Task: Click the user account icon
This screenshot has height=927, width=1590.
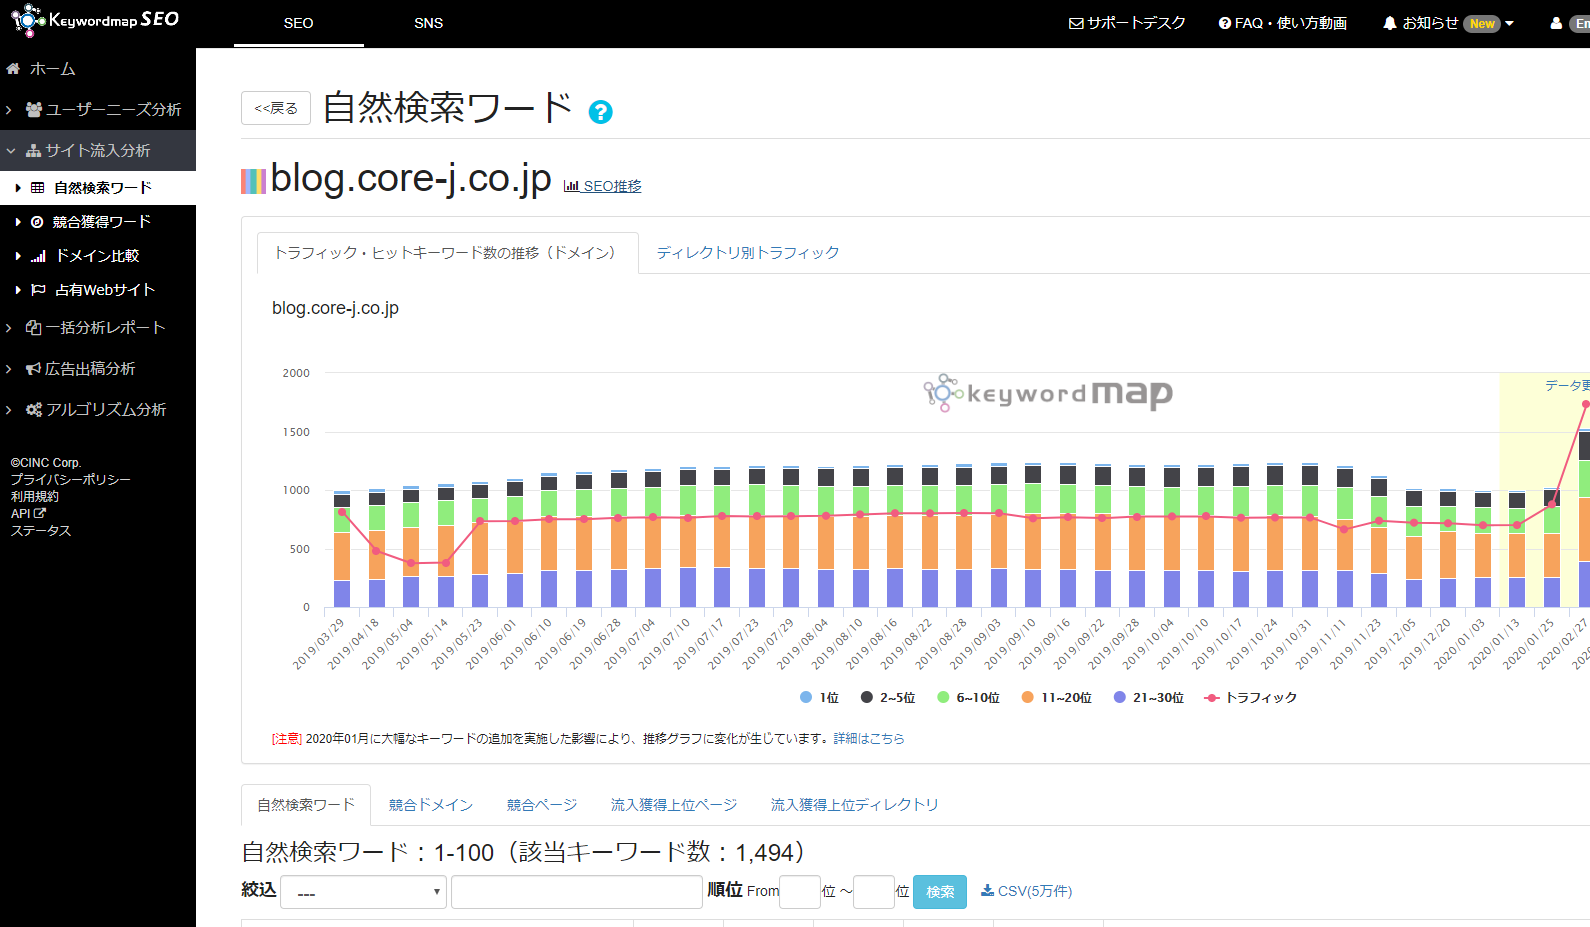Action: click(1556, 23)
